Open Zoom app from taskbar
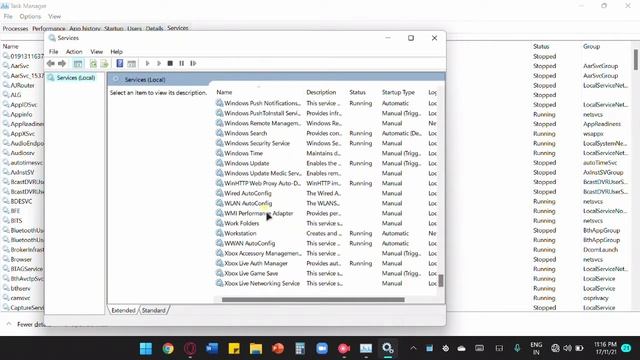The image size is (640, 360). point(322,348)
